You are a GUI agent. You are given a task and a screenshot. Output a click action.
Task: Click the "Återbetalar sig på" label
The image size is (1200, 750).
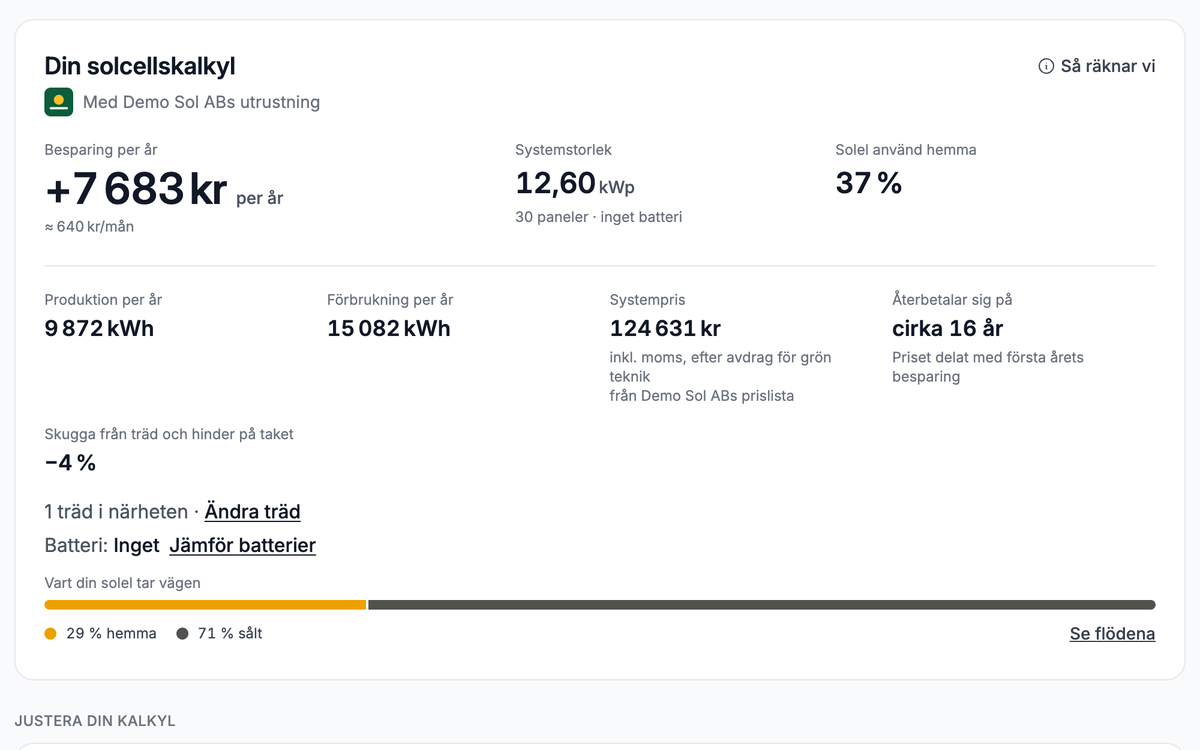pyautogui.click(x=952, y=300)
